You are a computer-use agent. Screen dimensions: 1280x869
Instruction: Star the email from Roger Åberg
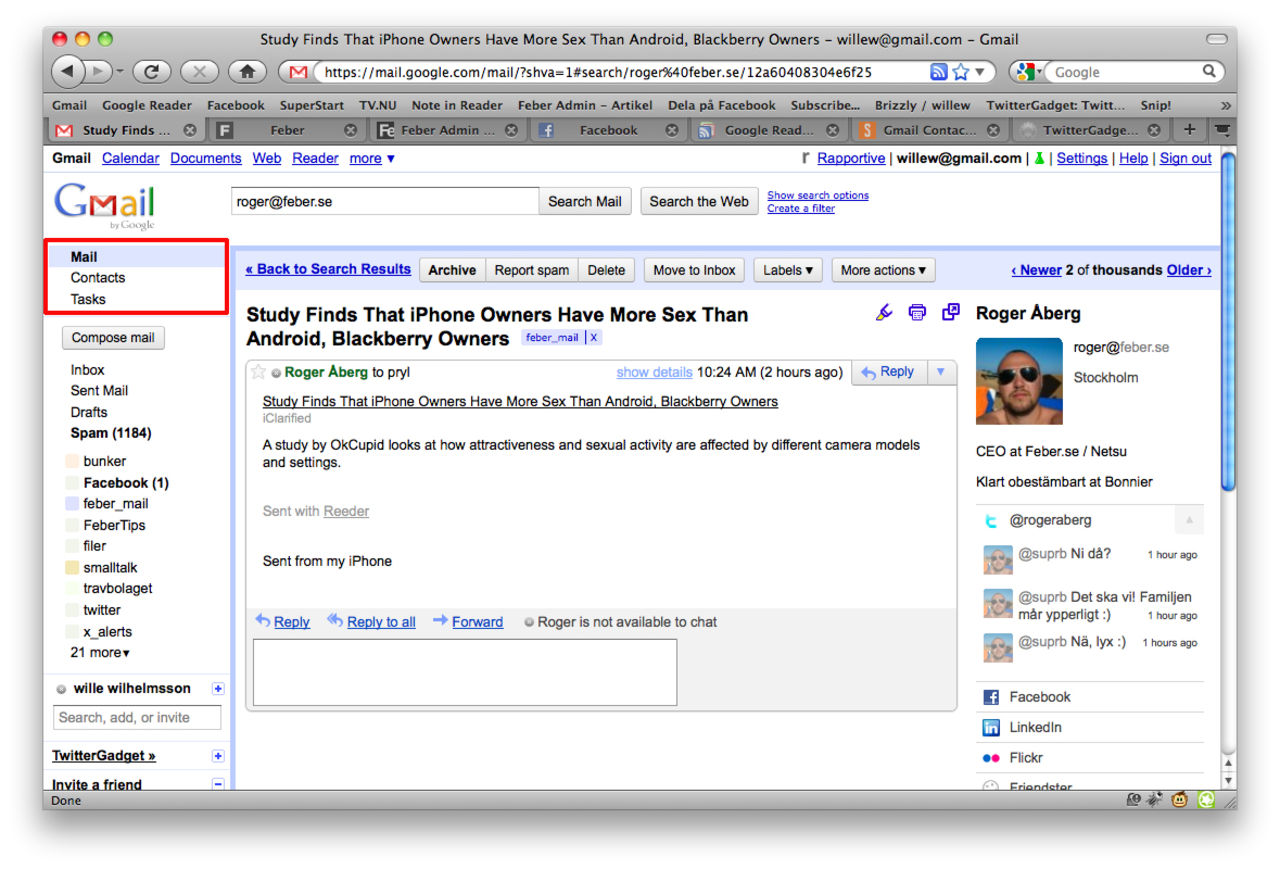click(259, 372)
